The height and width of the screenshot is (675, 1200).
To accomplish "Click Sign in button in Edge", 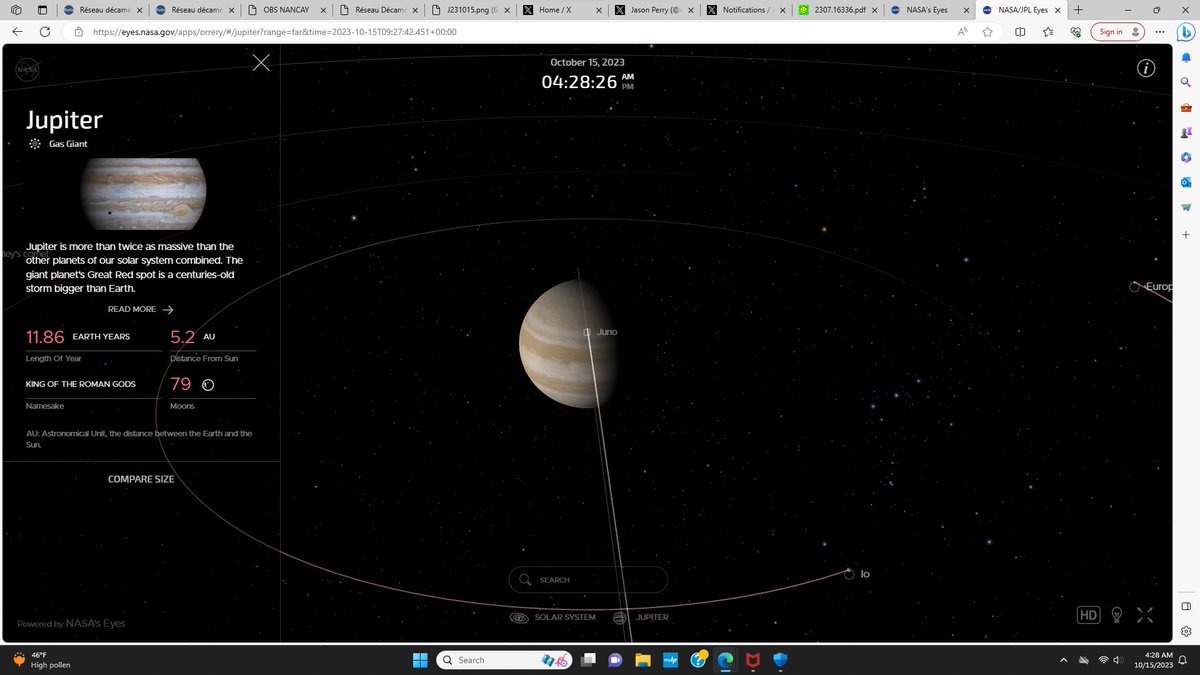I will coord(1118,32).
